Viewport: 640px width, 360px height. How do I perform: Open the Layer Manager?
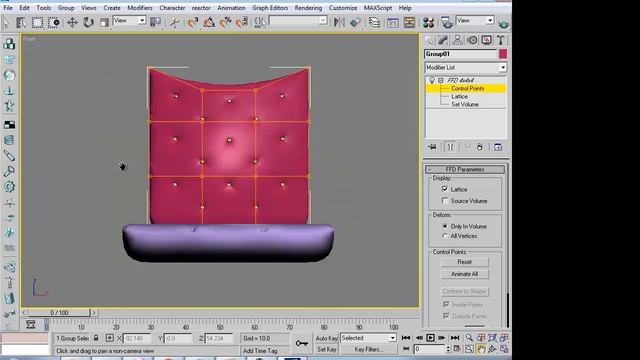[x=374, y=22]
